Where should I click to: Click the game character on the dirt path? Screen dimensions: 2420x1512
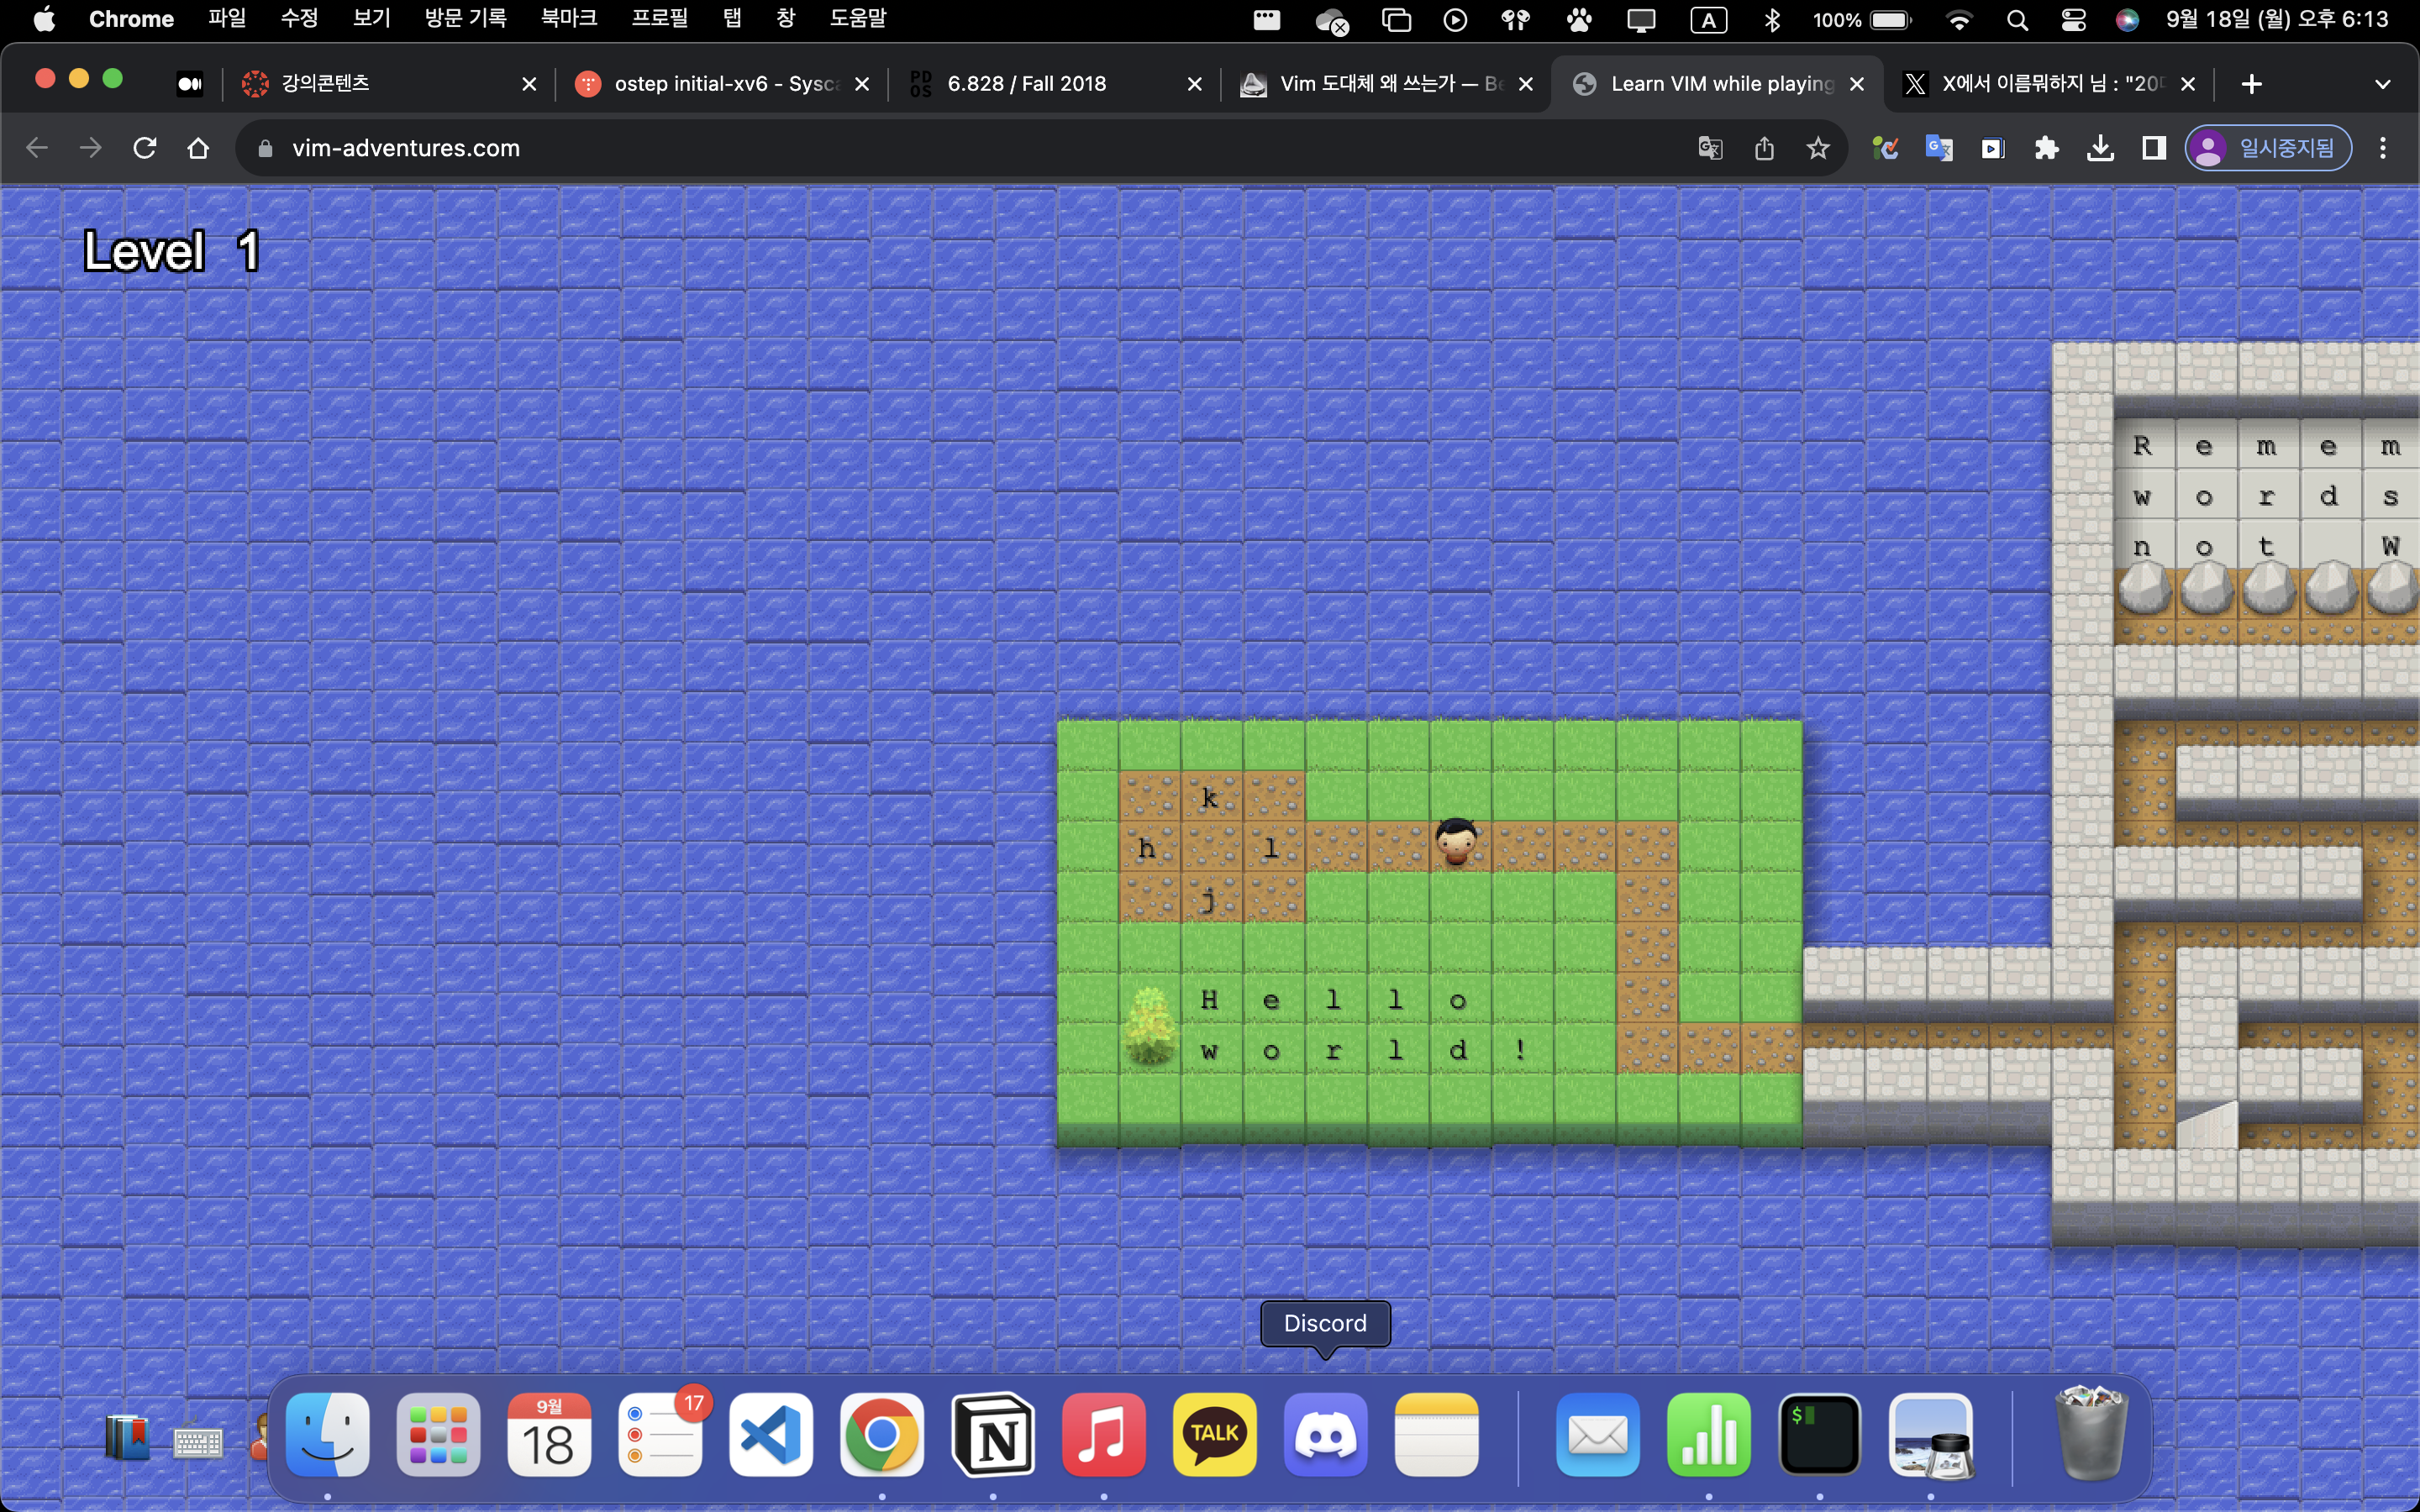point(1456,841)
